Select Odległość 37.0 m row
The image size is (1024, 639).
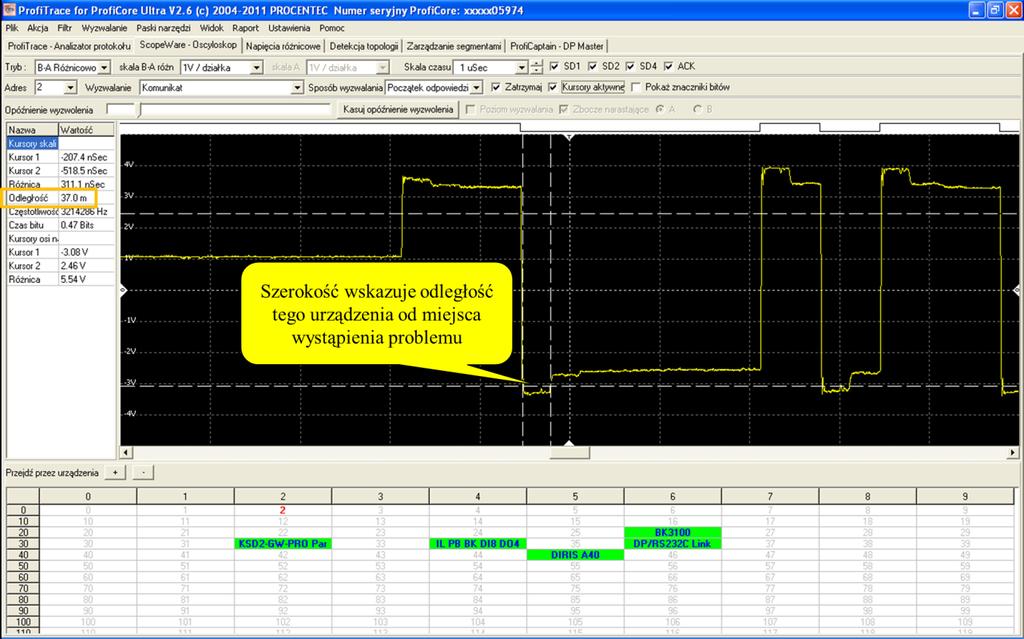tap(61, 198)
